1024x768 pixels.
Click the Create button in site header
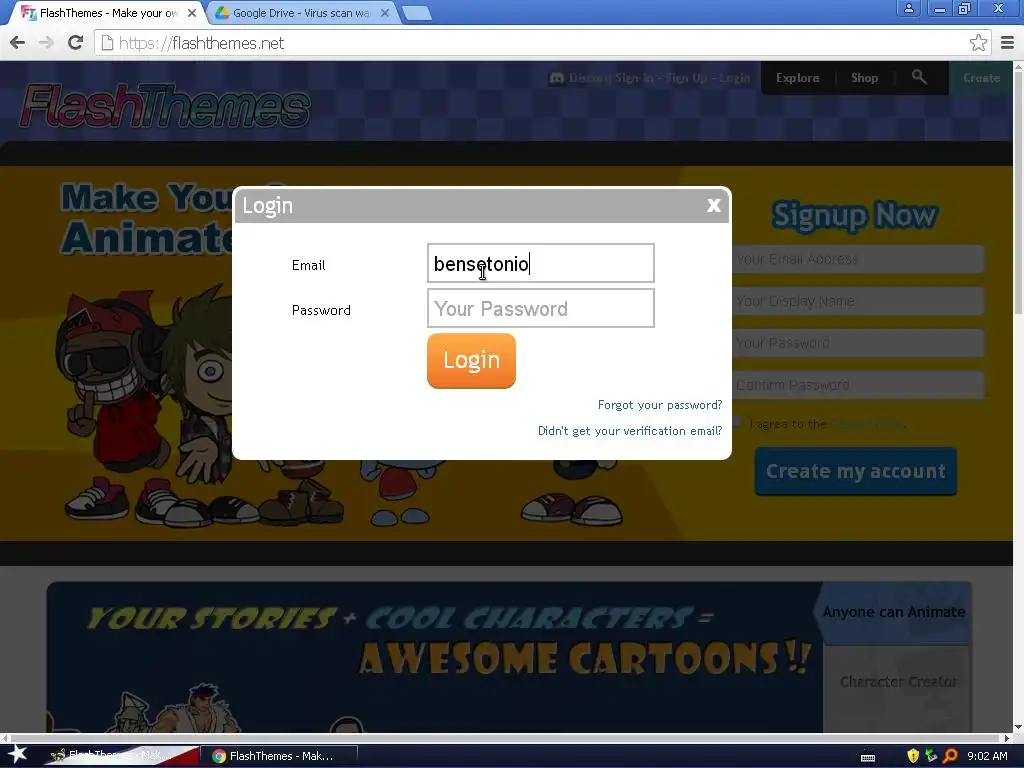(x=981, y=78)
